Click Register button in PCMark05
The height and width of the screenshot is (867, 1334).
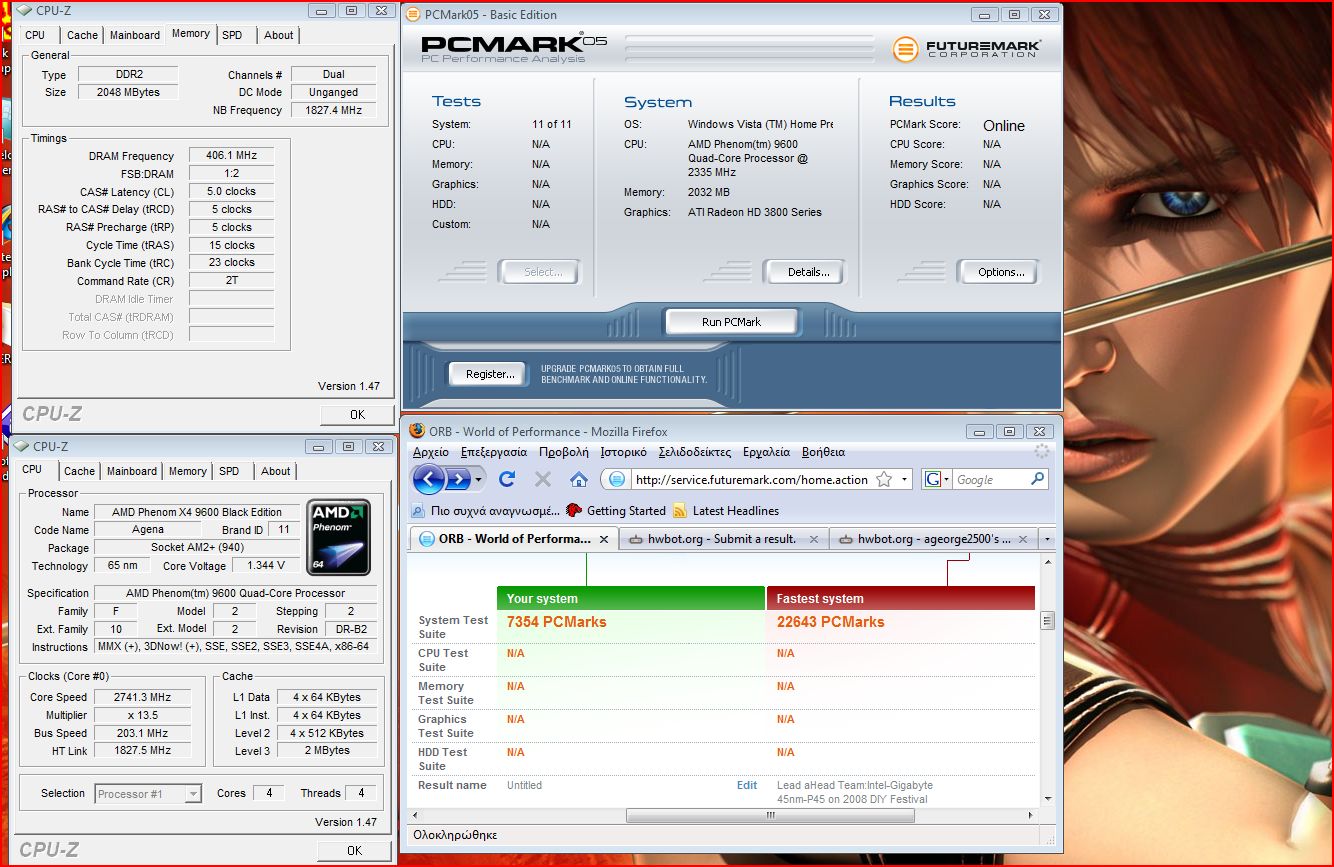(489, 374)
